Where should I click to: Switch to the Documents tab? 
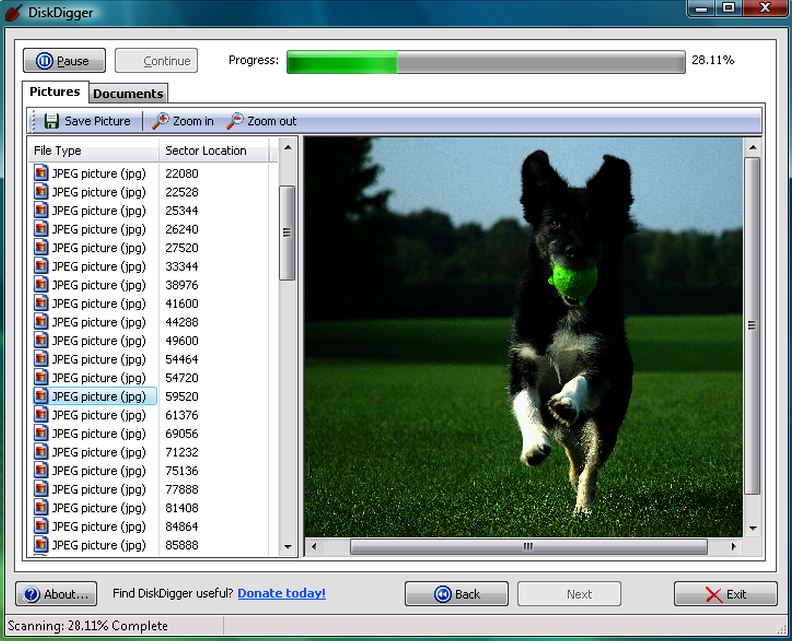[x=128, y=93]
